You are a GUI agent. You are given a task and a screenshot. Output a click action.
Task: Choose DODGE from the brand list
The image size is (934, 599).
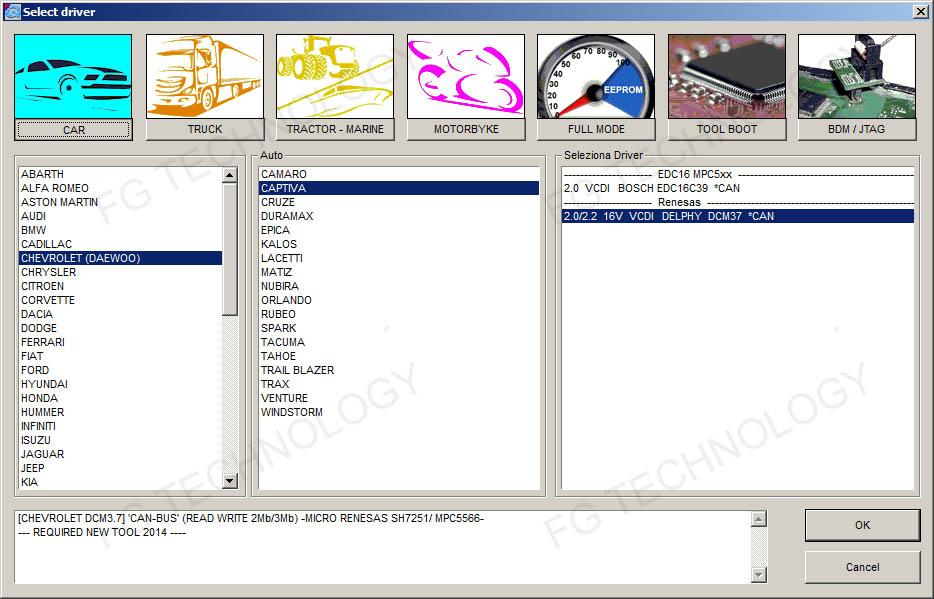[120, 328]
